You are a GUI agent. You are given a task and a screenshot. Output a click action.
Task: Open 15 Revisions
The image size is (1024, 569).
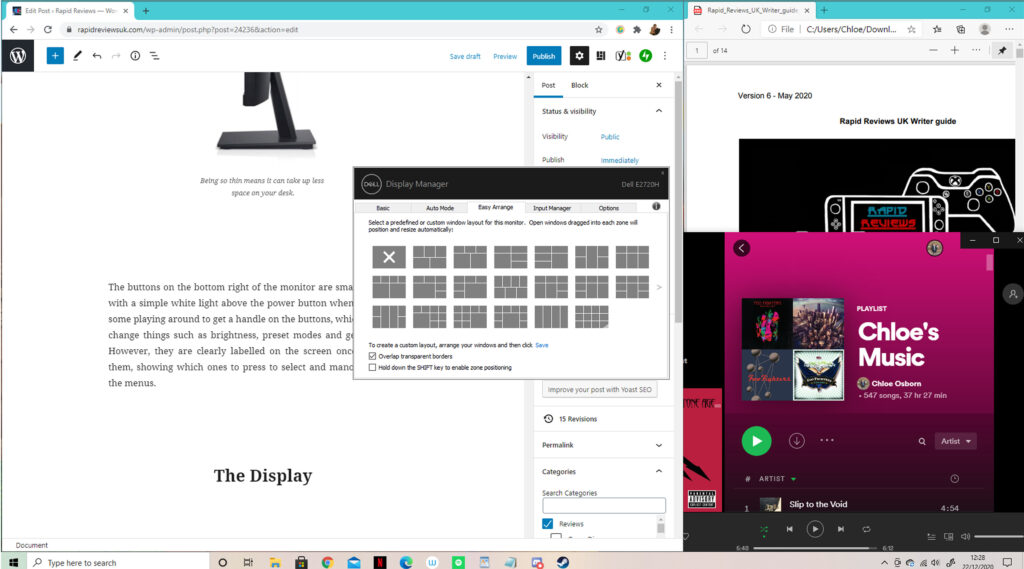tap(577, 419)
